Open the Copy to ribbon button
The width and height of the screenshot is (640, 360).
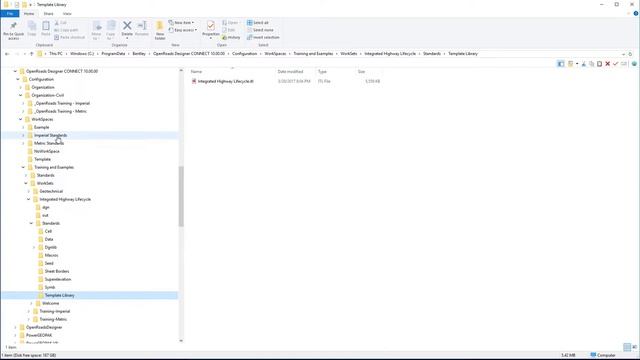tap(111, 30)
